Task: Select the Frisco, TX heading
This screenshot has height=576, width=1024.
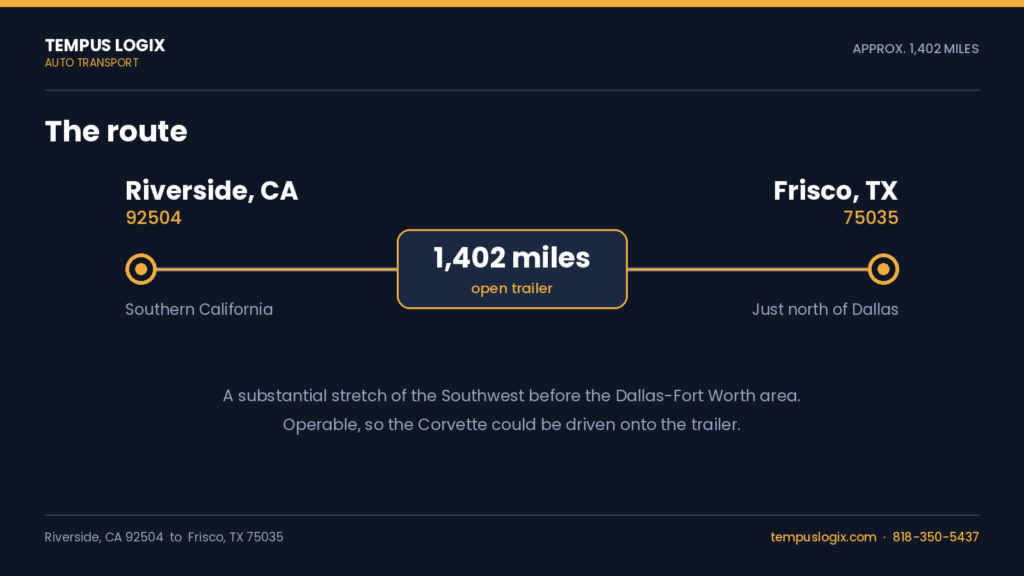Action: coord(835,191)
